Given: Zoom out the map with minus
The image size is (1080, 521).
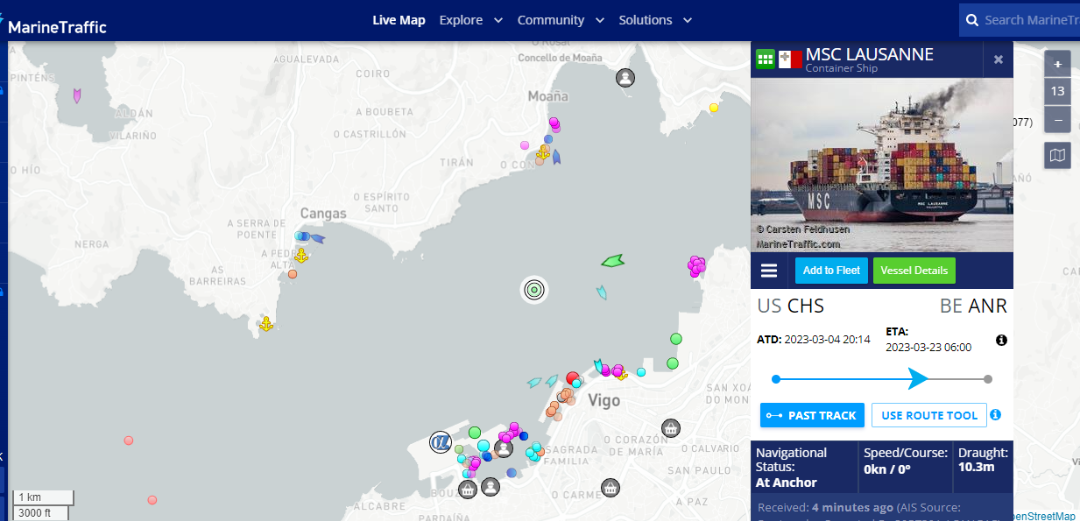Looking at the screenshot, I should (1057, 119).
